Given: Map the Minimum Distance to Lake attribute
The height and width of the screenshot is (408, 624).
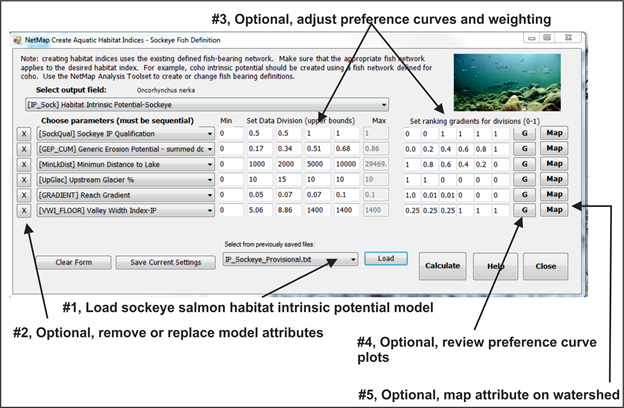Looking at the screenshot, I should coord(555,164).
